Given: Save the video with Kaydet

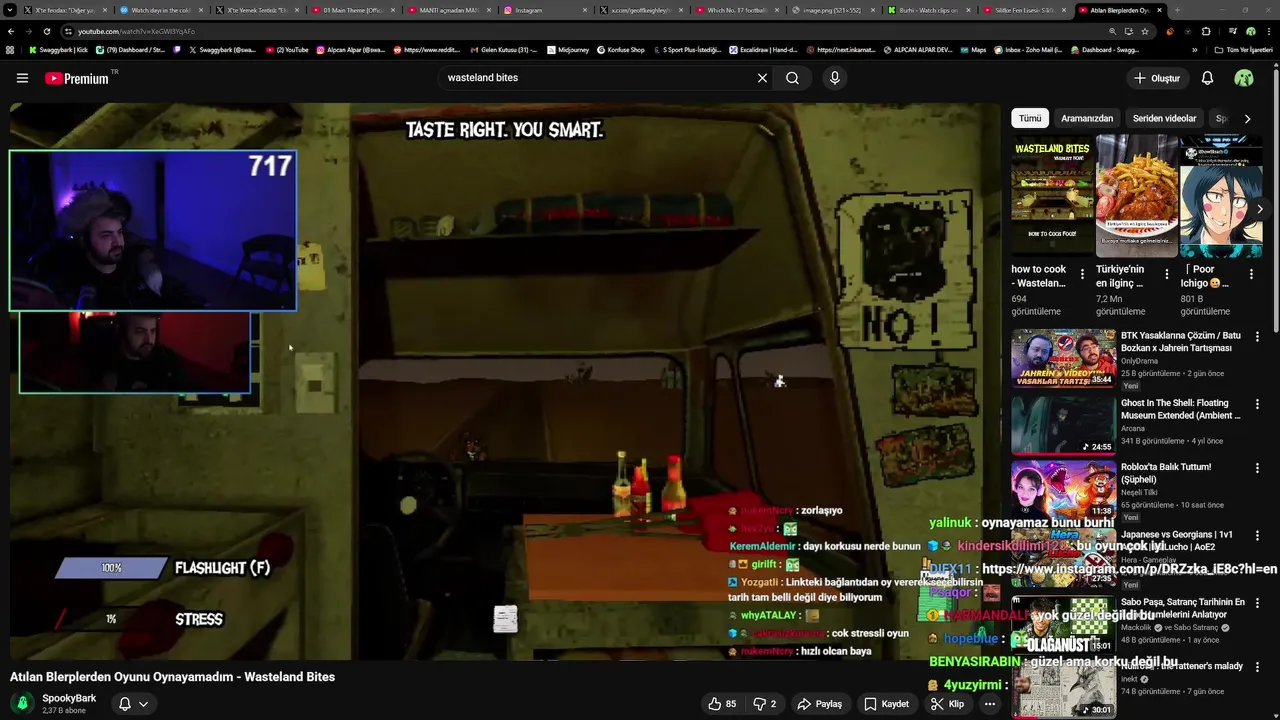Looking at the screenshot, I should [886, 704].
